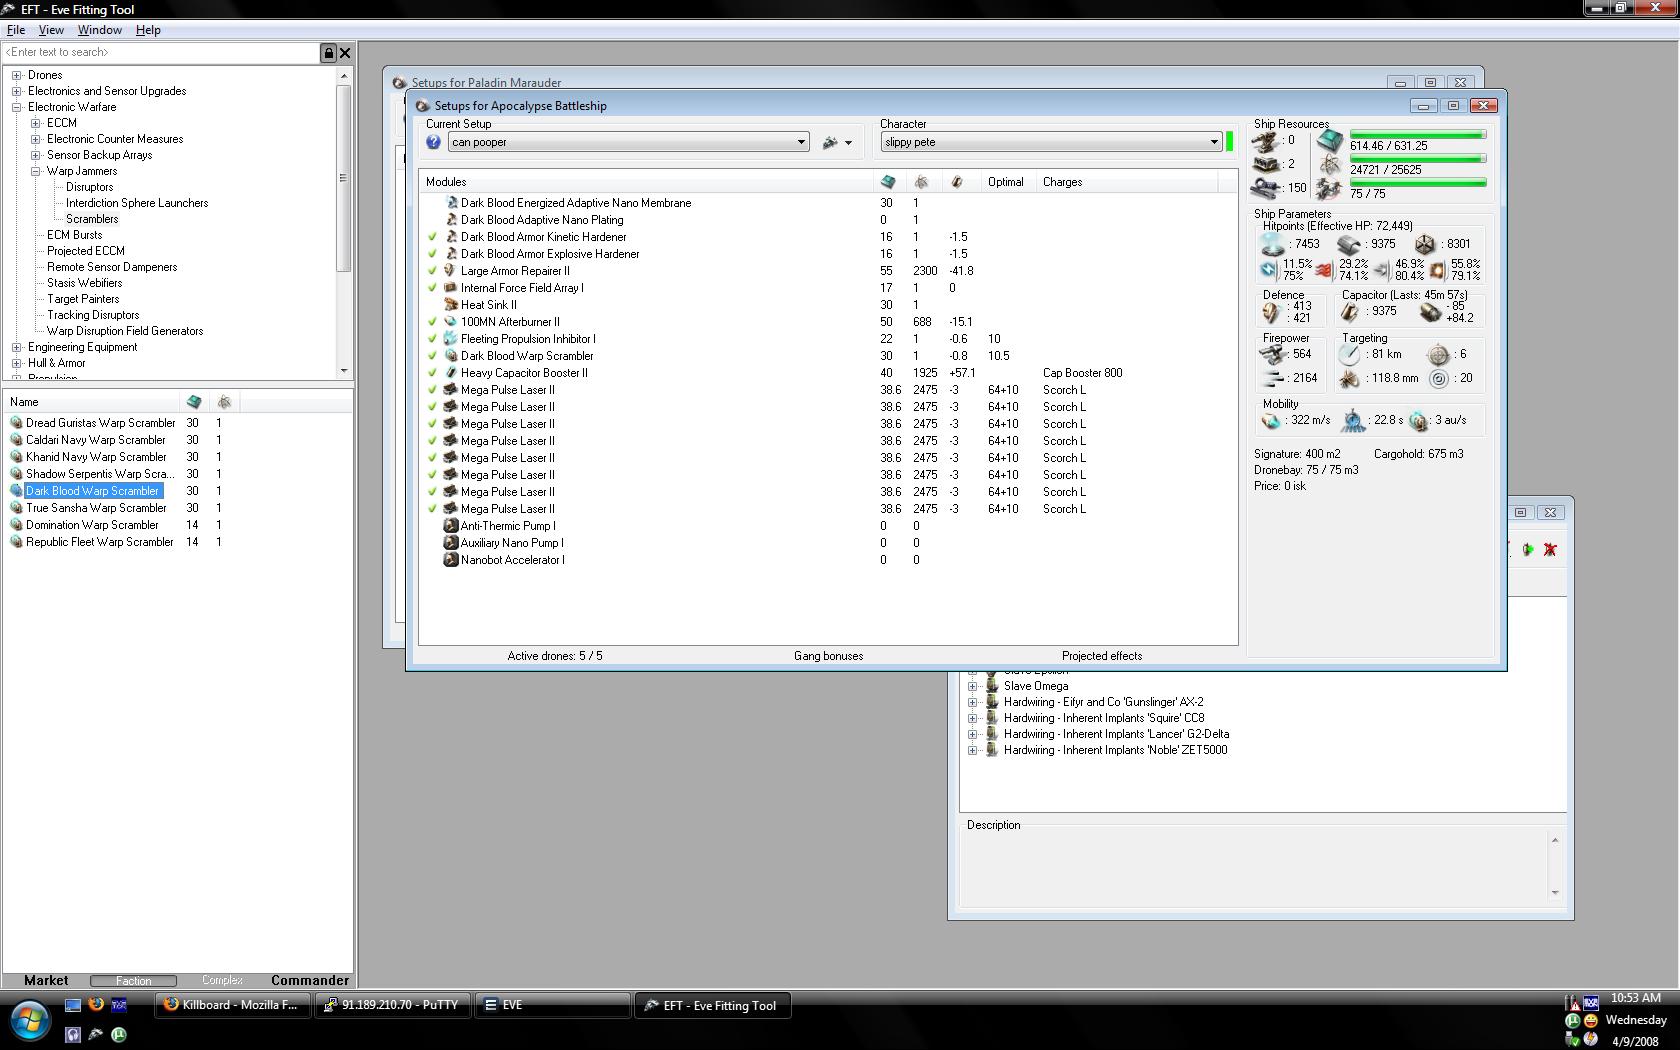The width and height of the screenshot is (1680, 1050).
Task: Collapse the Electronic Warfare tree node
Action: (x=17, y=107)
